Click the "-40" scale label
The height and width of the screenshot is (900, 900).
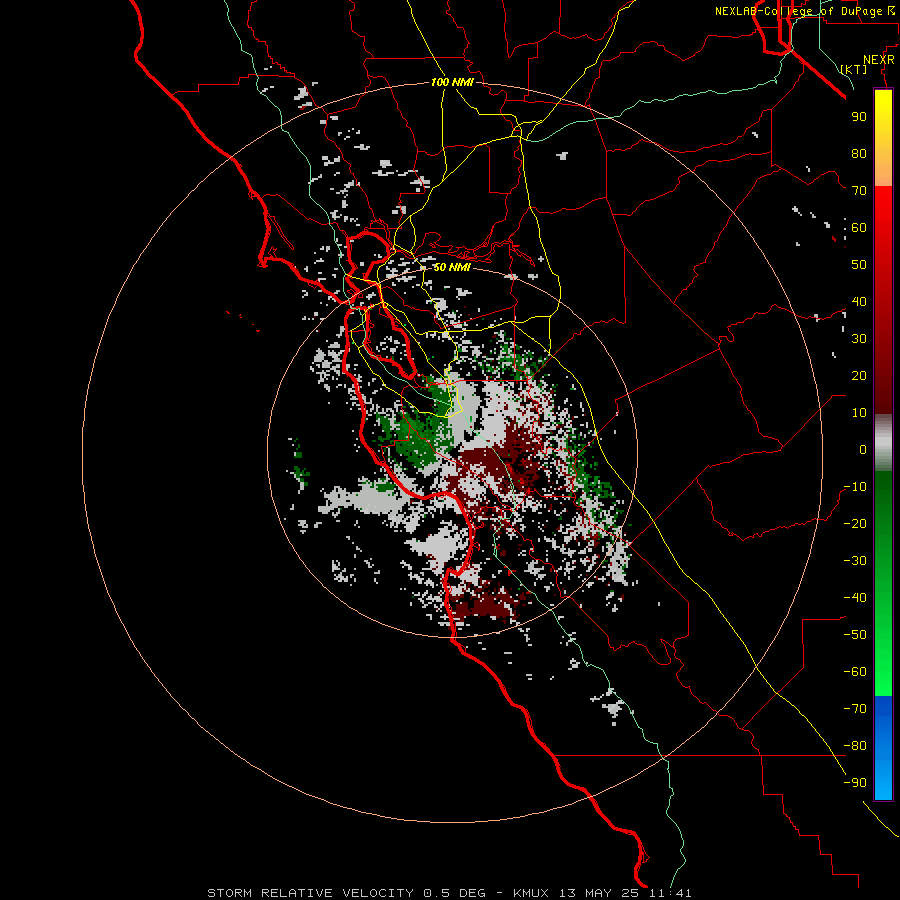pos(855,598)
